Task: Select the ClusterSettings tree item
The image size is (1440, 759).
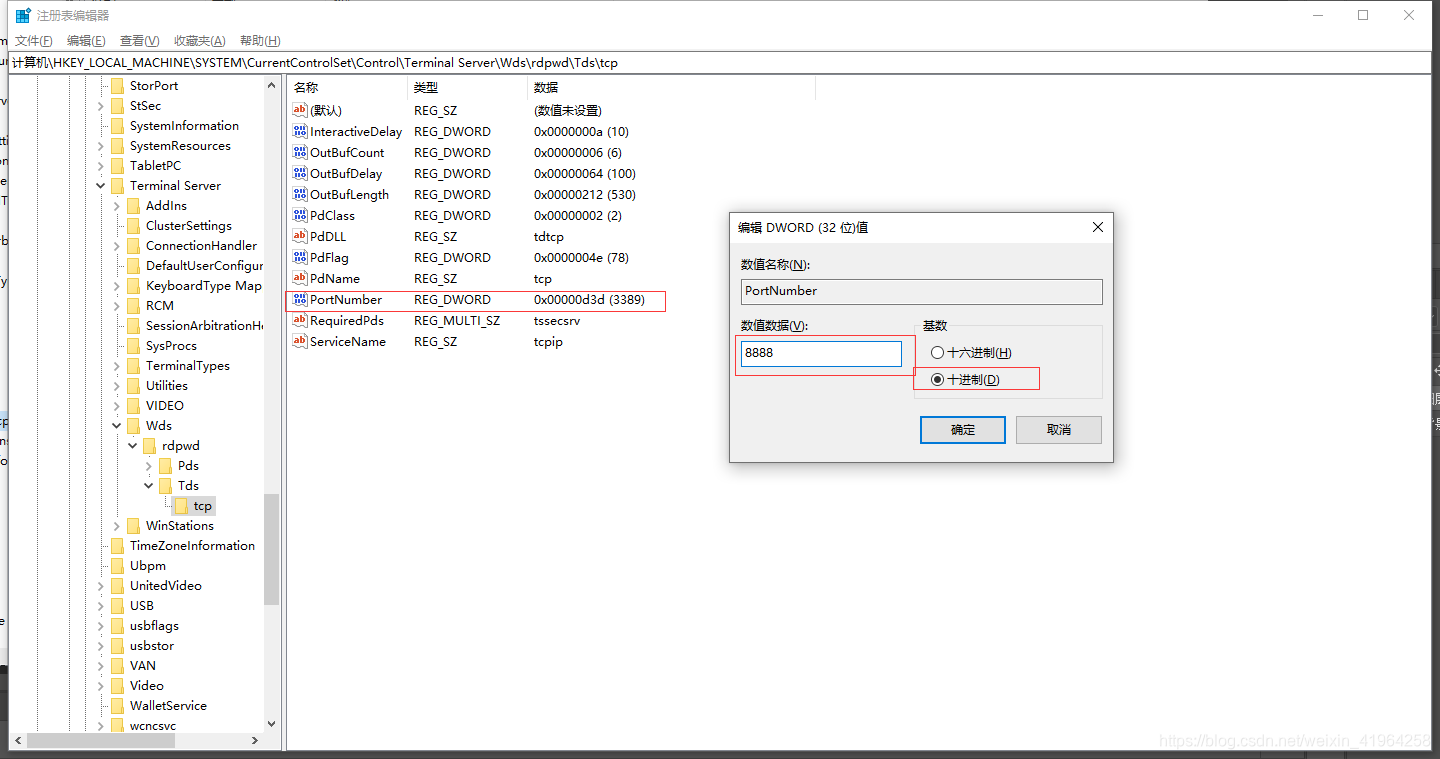Action: click(189, 225)
